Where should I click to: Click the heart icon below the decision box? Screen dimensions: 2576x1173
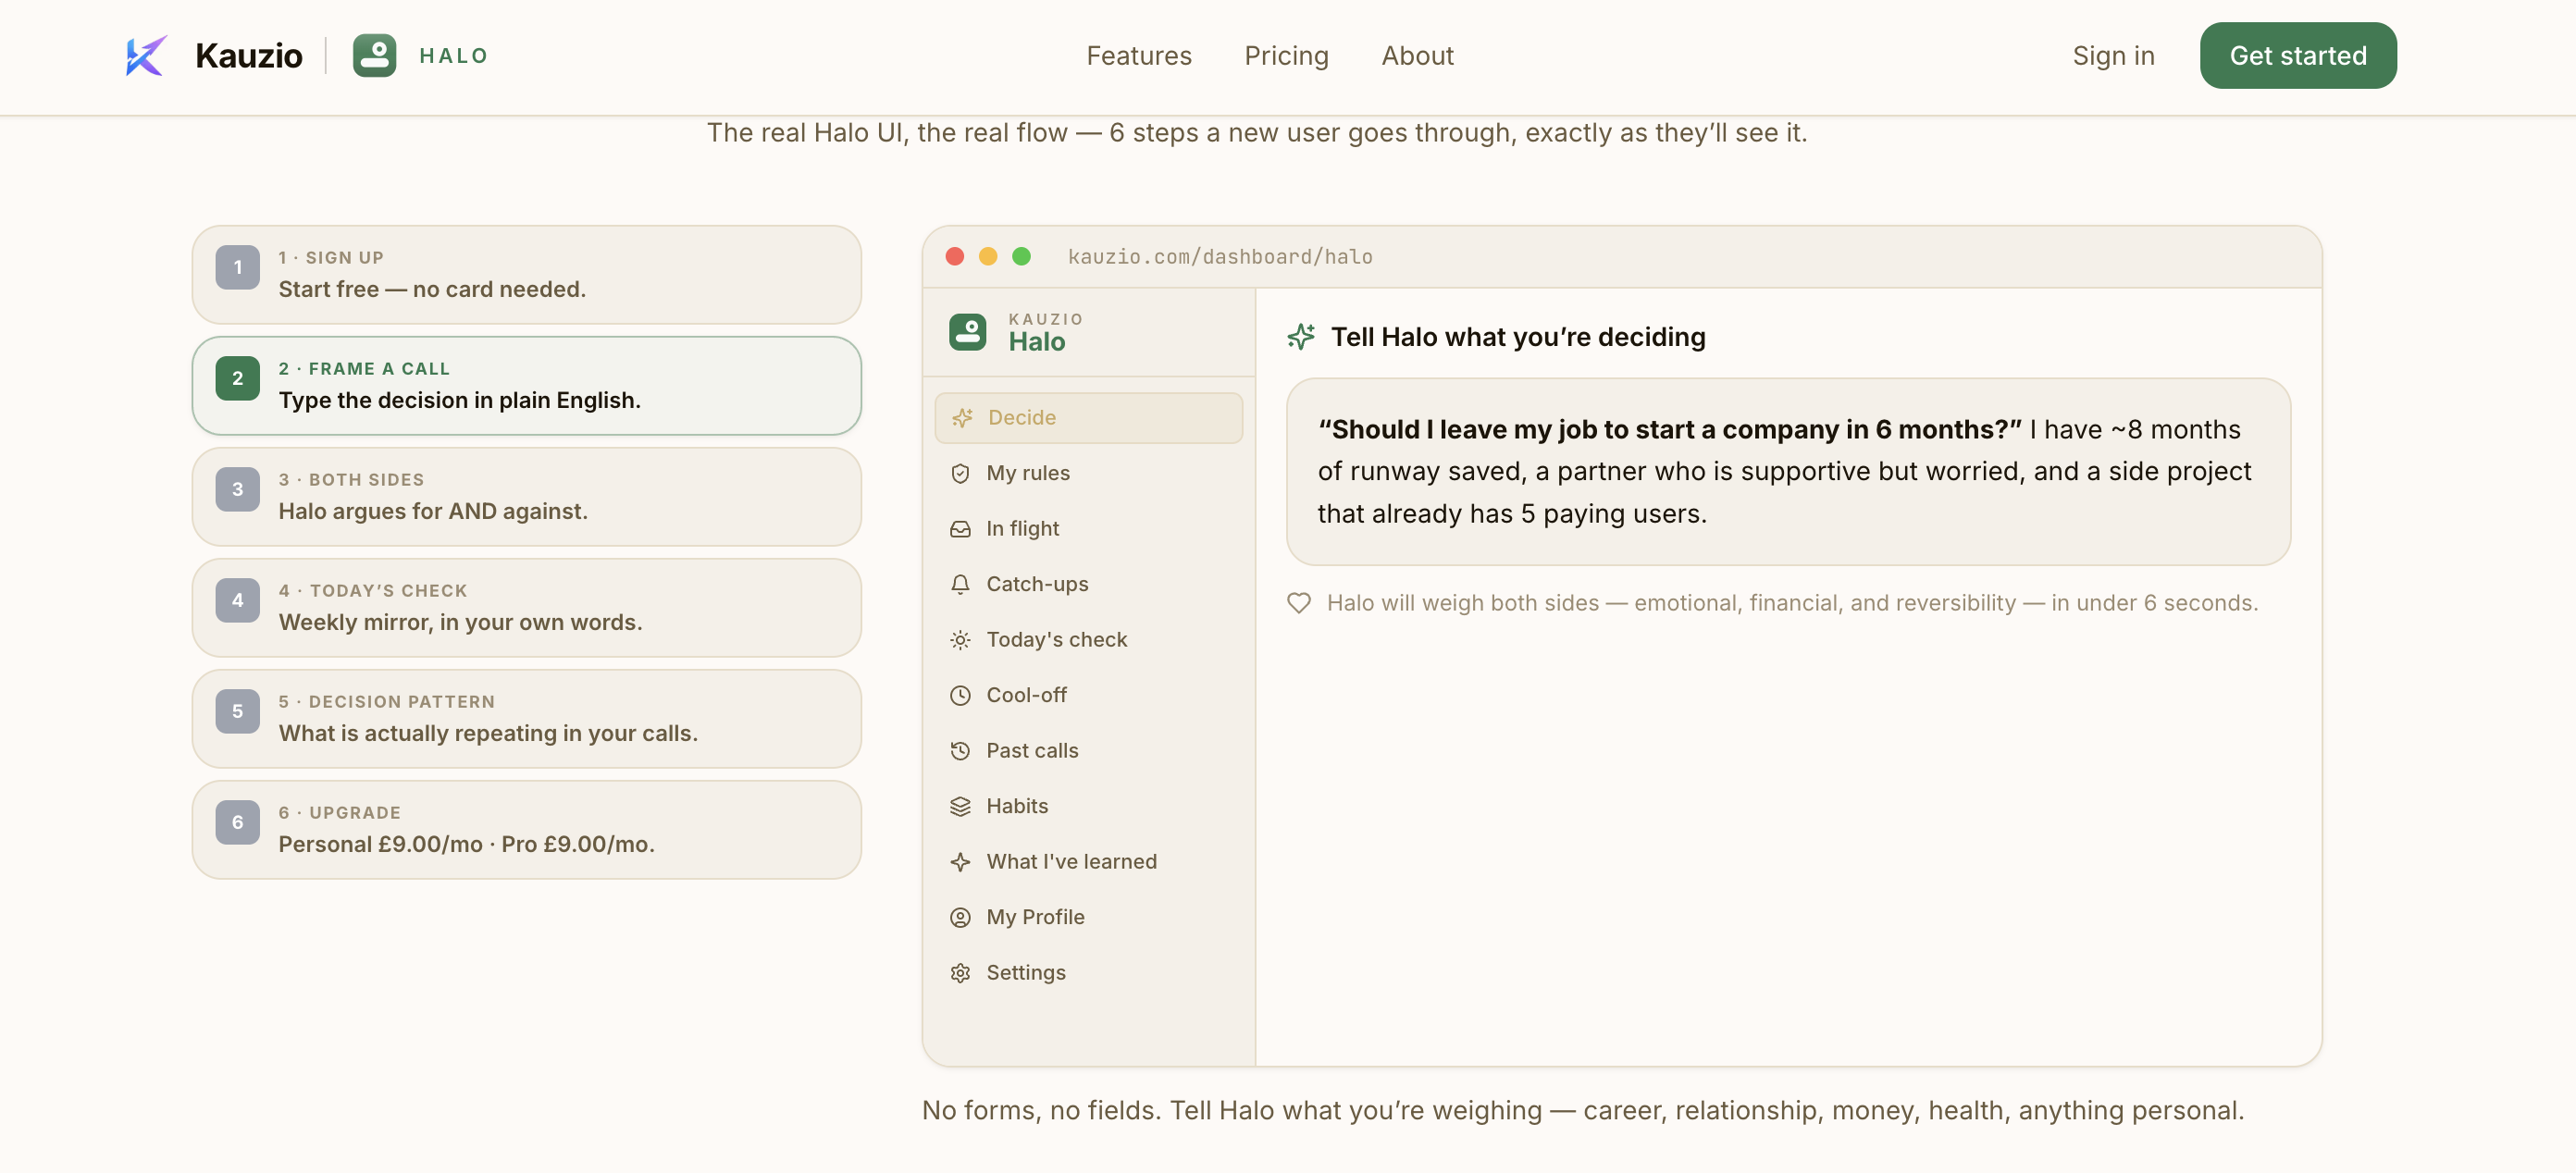pyautogui.click(x=1298, y=603)
